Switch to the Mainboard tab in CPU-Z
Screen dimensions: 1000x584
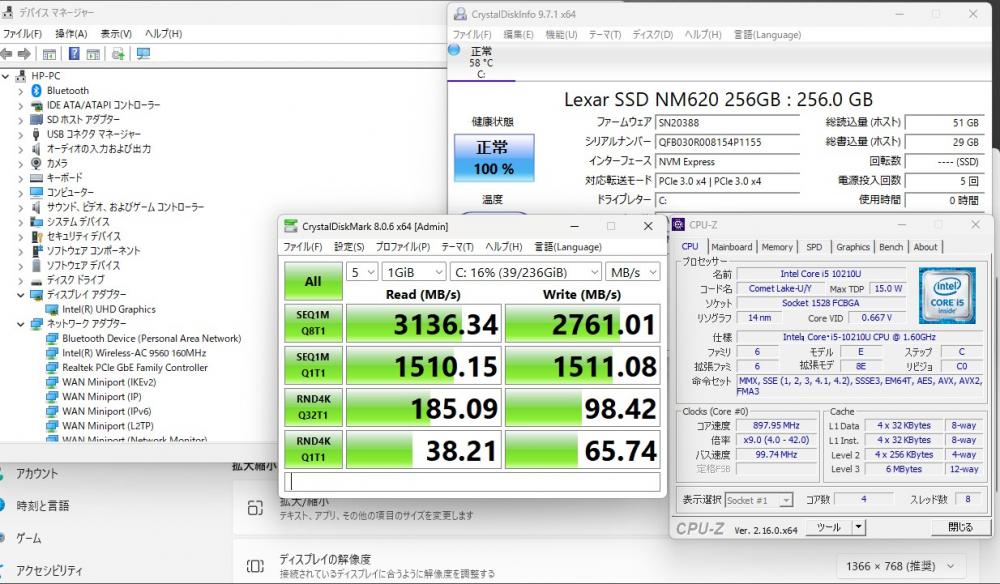coord(732,247)
